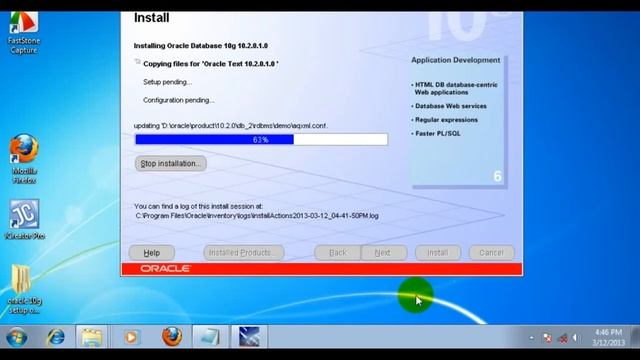This screenshot has height=360, width=640.
Task: Click the updating aqxml.conf file path text
Action: click(x=230, y=126)
